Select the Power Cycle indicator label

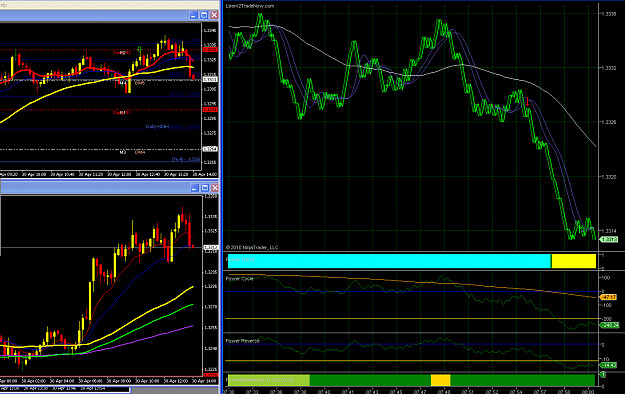[240, 278]
